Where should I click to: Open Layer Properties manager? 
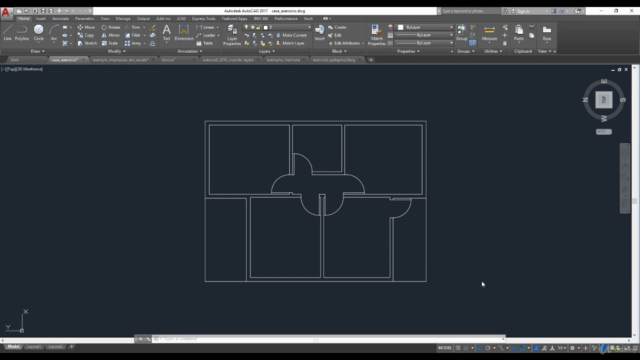pos(232,34)
